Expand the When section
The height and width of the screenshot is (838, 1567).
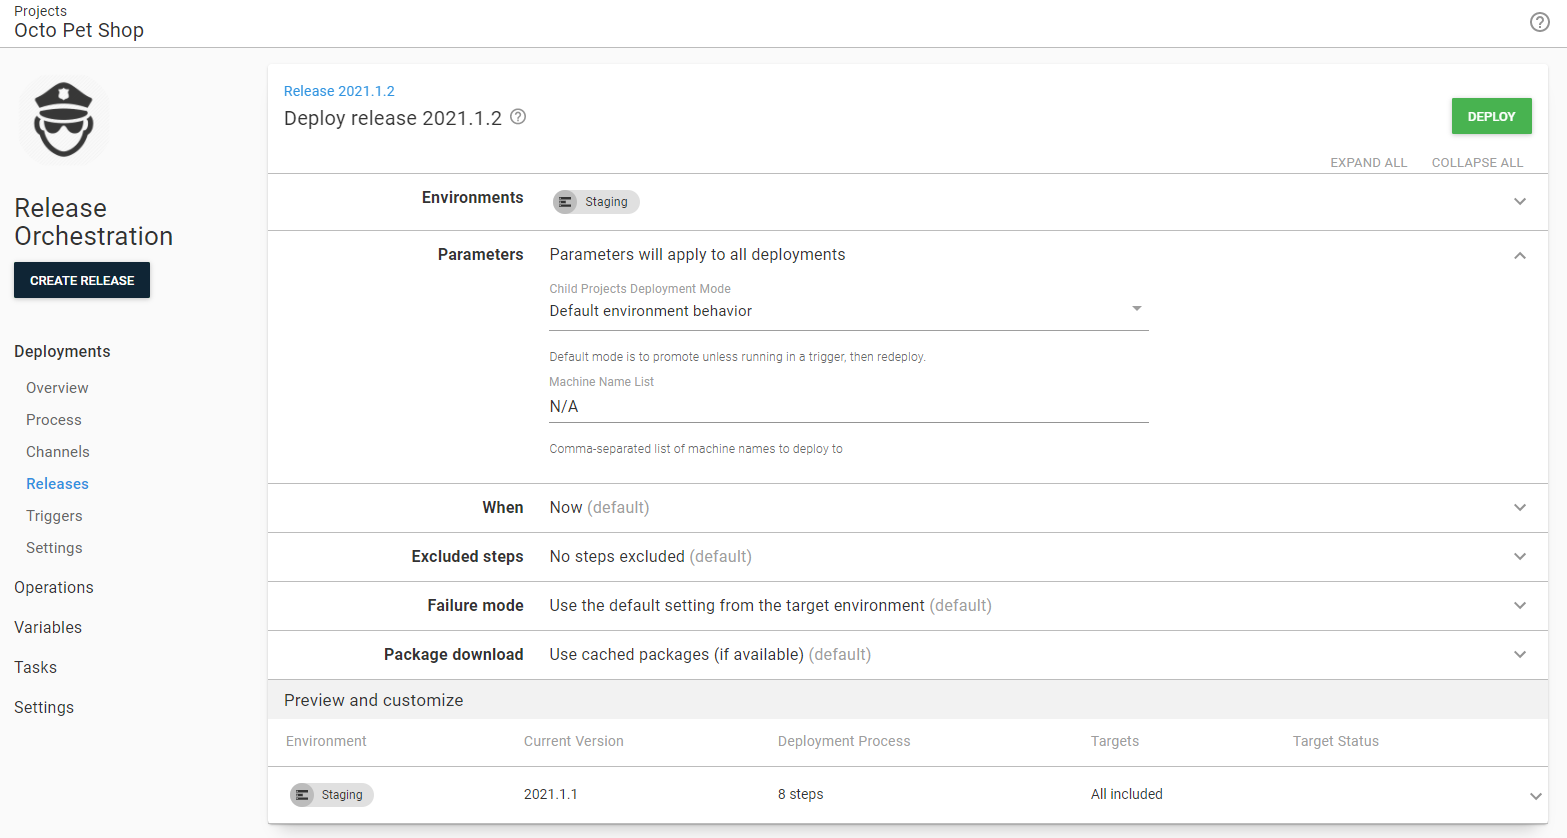point(1519,508)
